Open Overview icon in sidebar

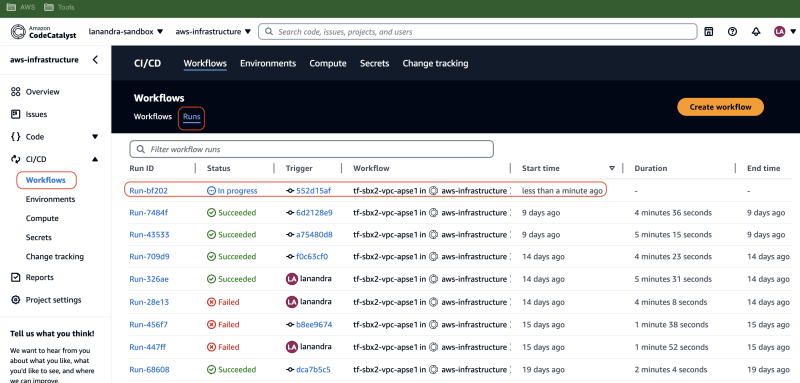click(15, 92)
